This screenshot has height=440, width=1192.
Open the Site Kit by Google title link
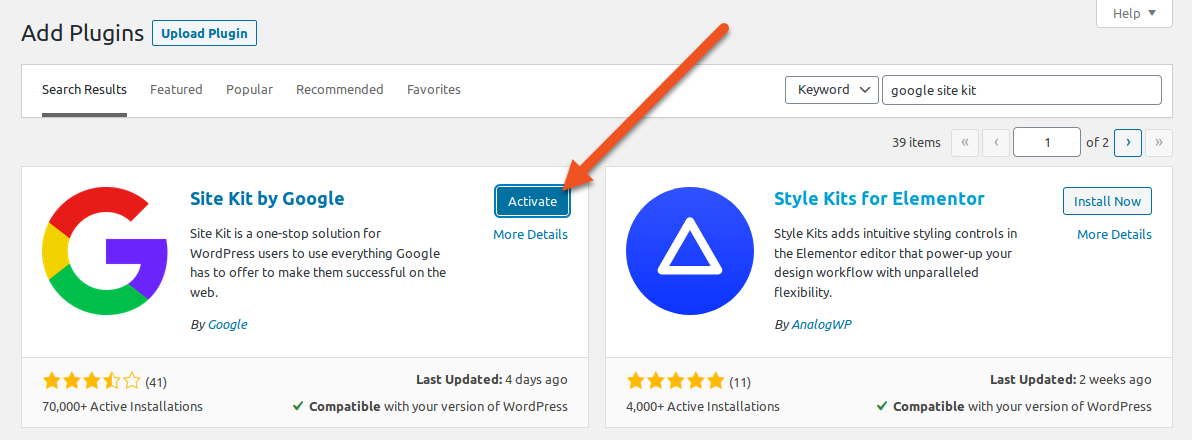267,199
